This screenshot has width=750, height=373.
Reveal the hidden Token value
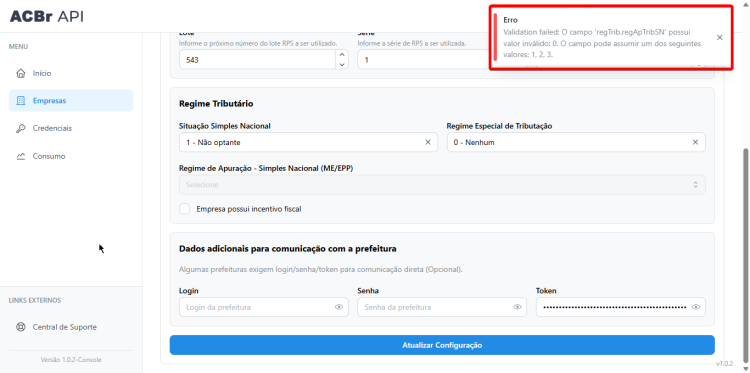click(x=695, y=307)
